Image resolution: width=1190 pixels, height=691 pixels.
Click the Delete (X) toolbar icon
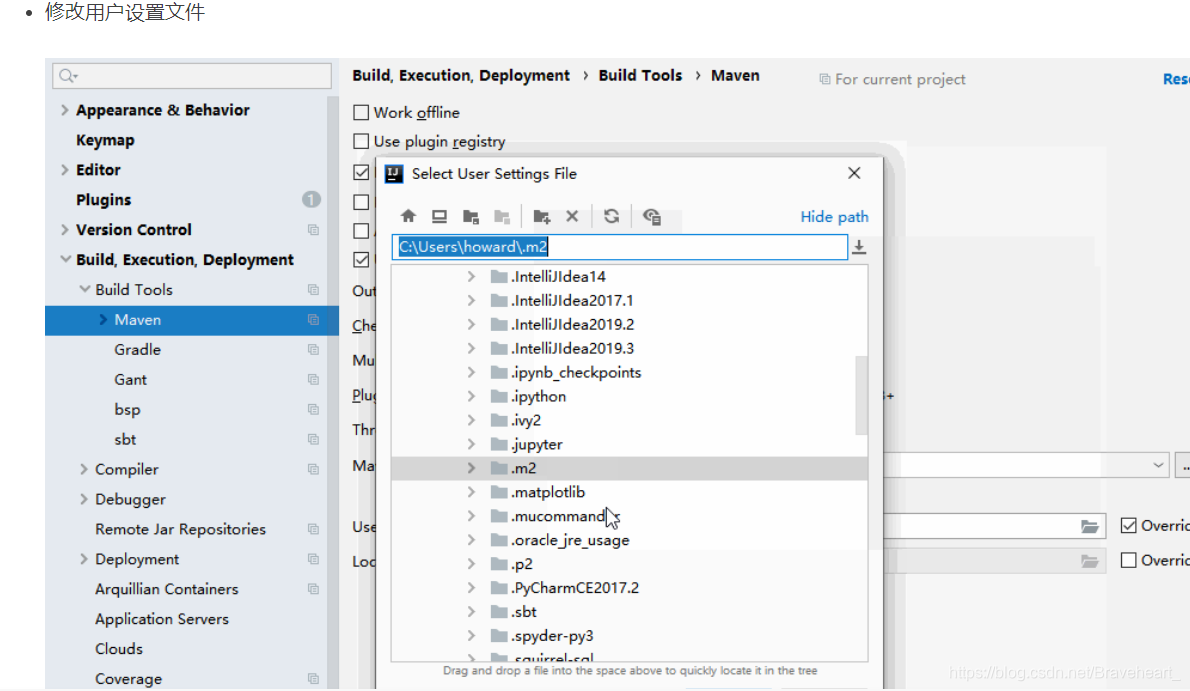572,216
